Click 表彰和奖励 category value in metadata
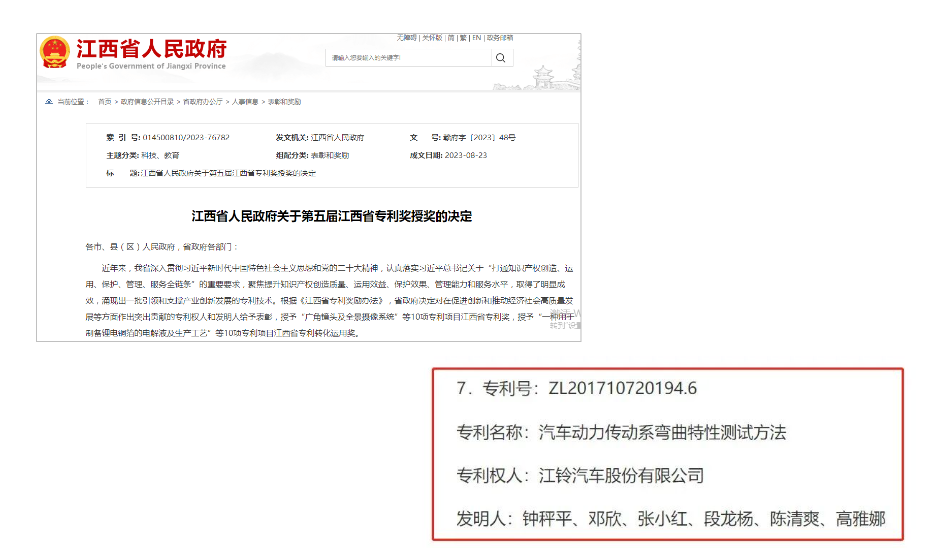Image resolution: width=927 pixels, height=557 pixels. click(x=330, y=155)
